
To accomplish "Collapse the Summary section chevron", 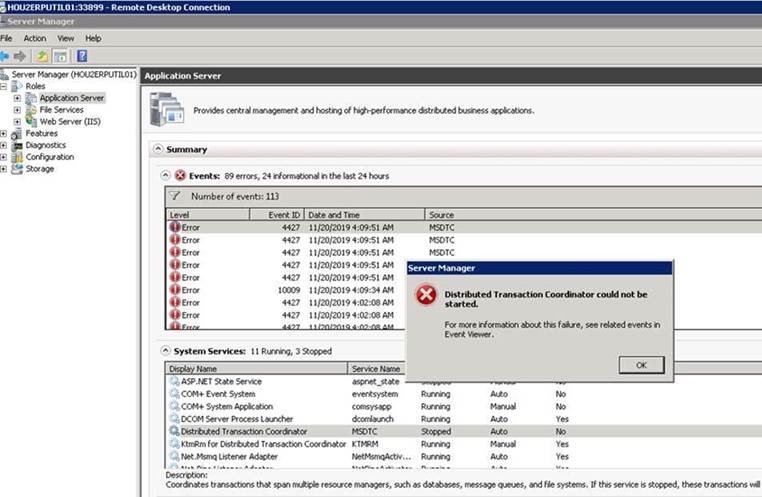I will pyautogui.click(x=158, y=149).
